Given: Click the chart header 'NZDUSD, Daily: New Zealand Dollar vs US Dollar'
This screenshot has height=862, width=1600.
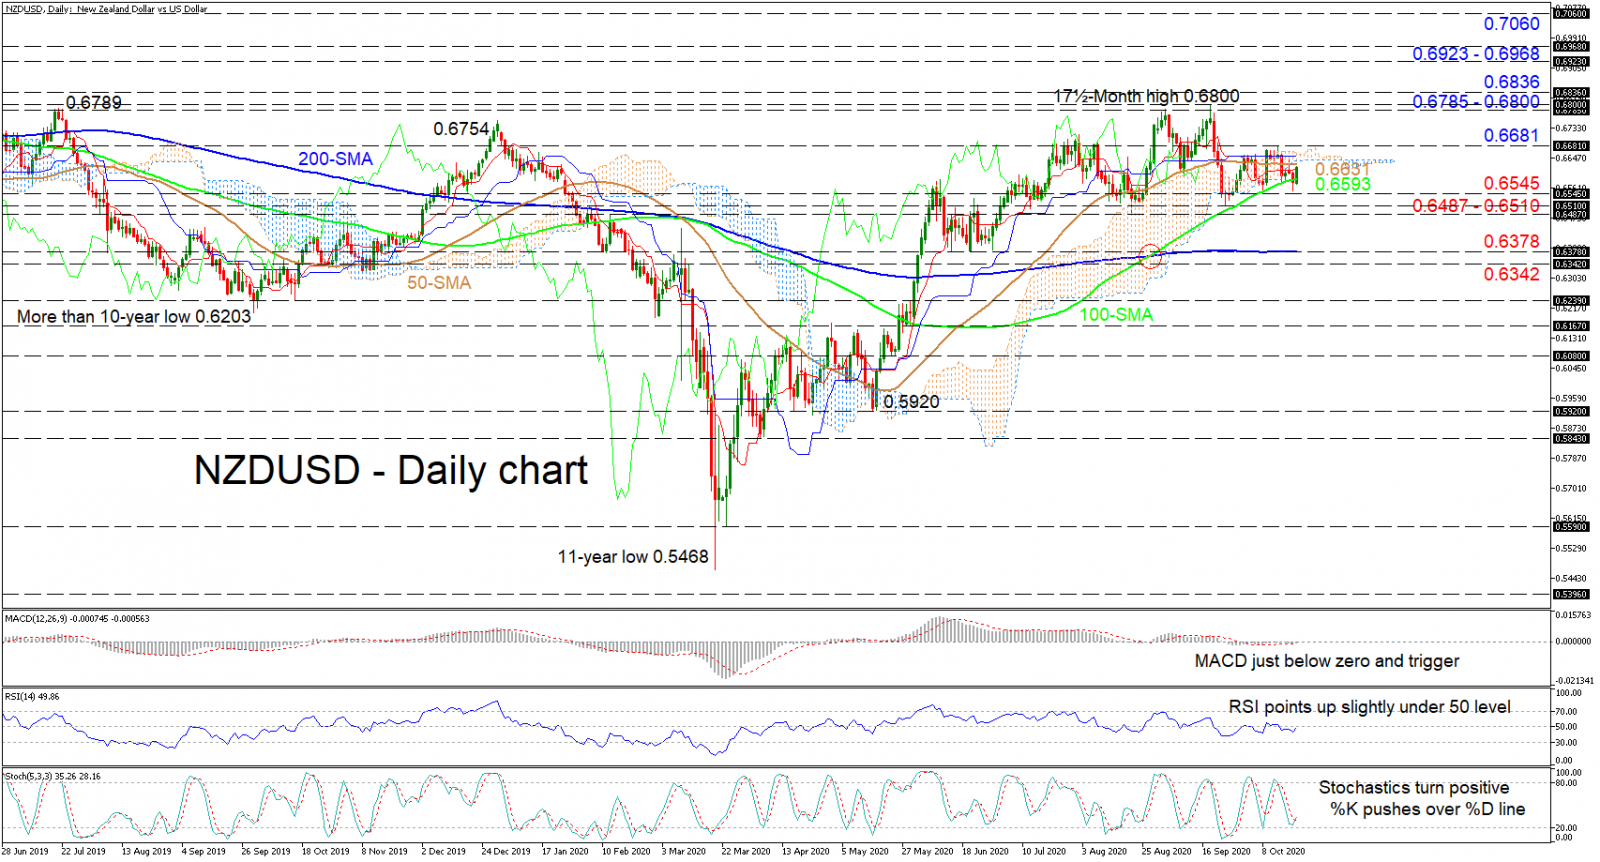Looking at the screenshot, I should tap(106, 9).
